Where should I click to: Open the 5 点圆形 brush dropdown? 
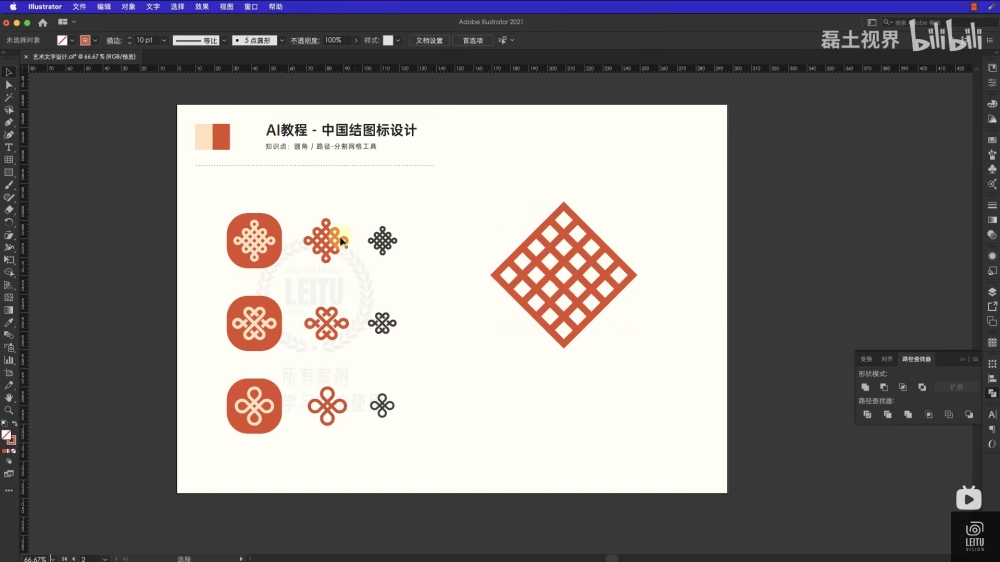tap(282, 40)
